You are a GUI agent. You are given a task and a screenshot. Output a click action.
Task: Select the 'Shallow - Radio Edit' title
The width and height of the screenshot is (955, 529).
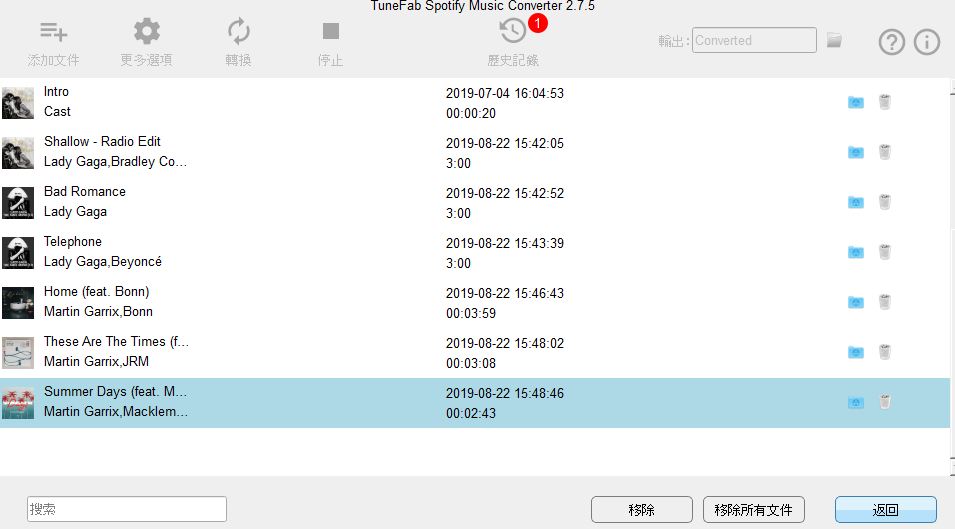[x=102, y=141]
